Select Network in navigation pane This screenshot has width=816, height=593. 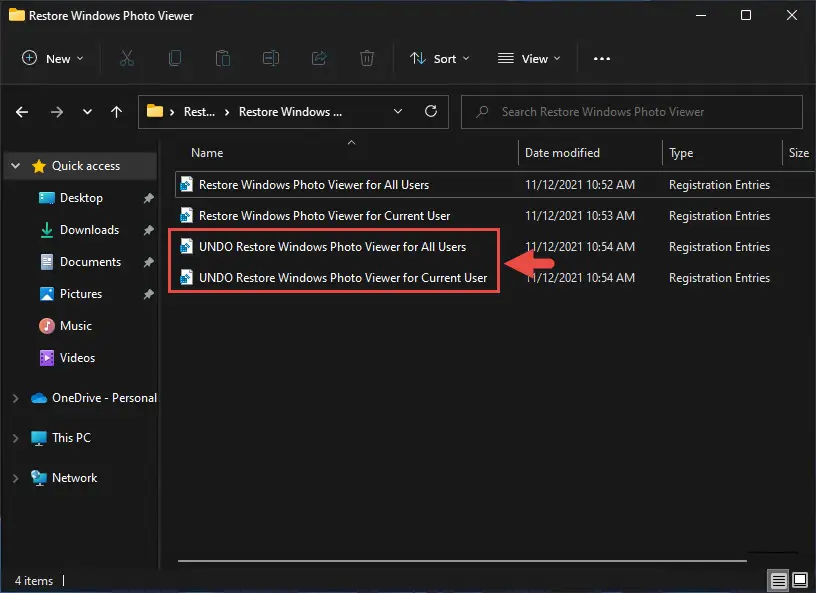[74, 478]
